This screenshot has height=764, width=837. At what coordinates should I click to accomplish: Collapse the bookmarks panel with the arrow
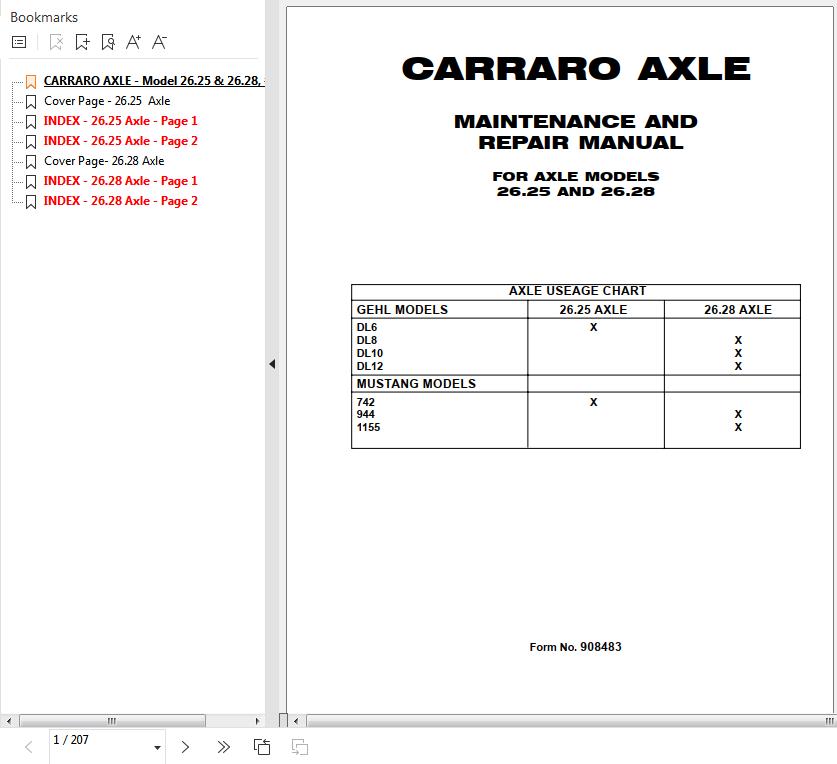[x=272, y=364]
